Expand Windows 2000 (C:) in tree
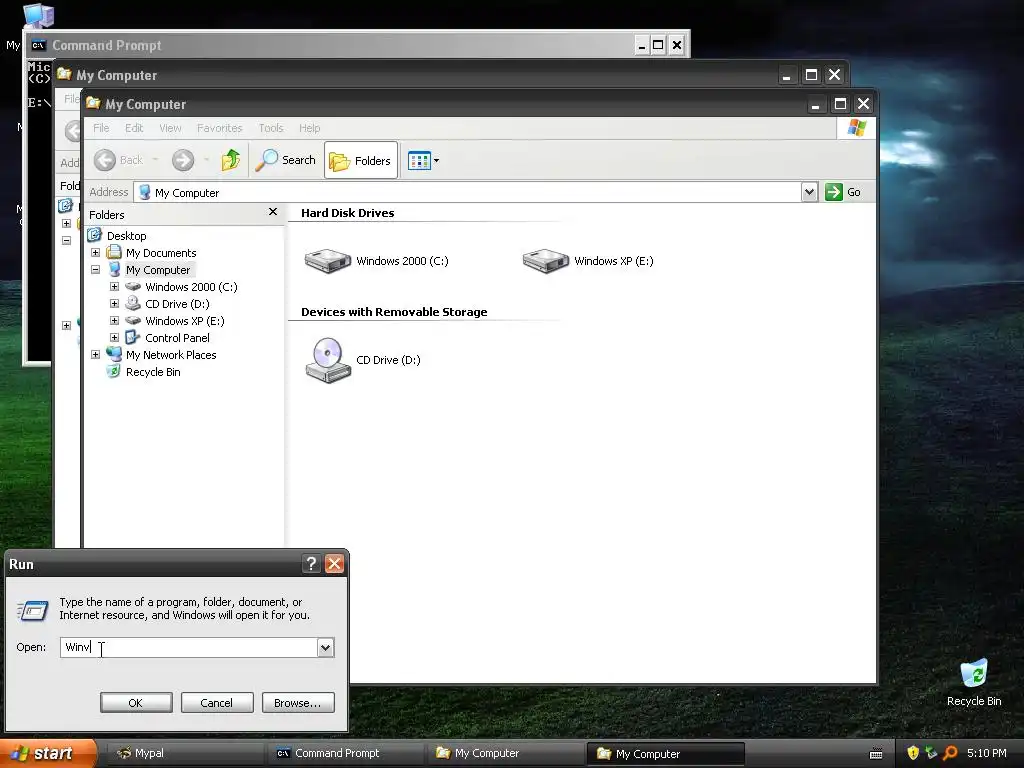The width and height of the screenshot is (1024, 768). pyautogui.click(x=114, y=286)
